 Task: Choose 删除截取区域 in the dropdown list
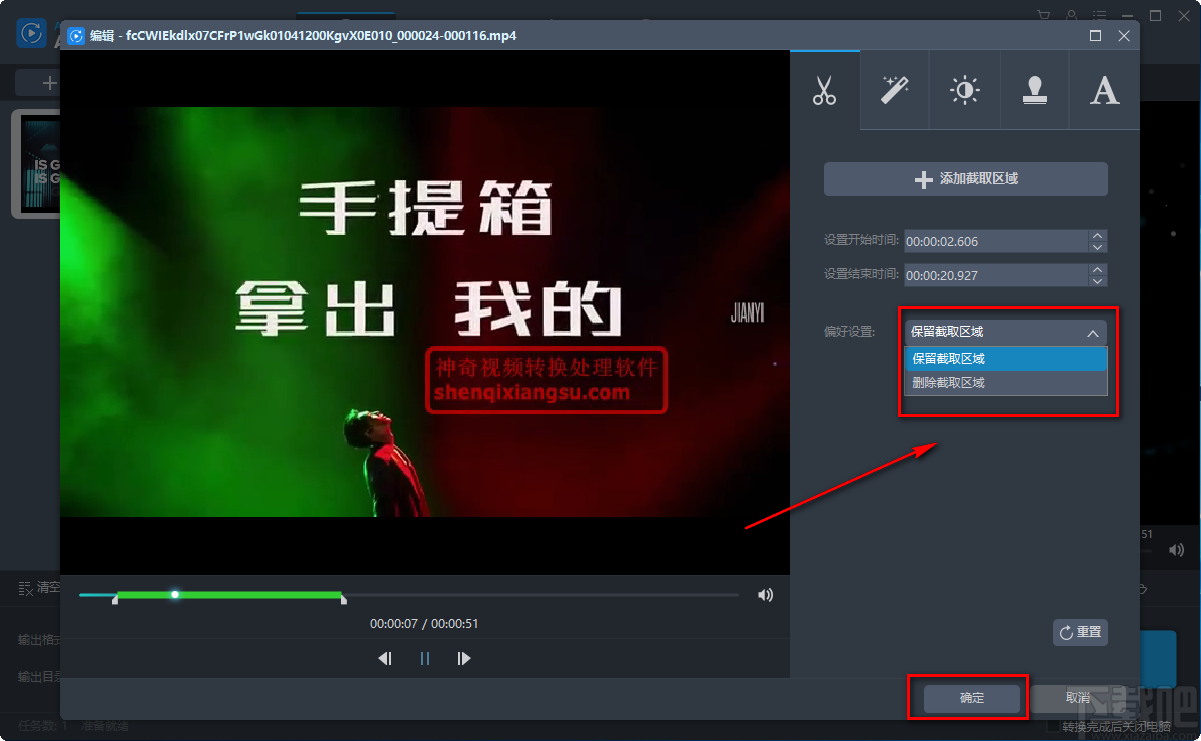click(x=1006, y=382)
